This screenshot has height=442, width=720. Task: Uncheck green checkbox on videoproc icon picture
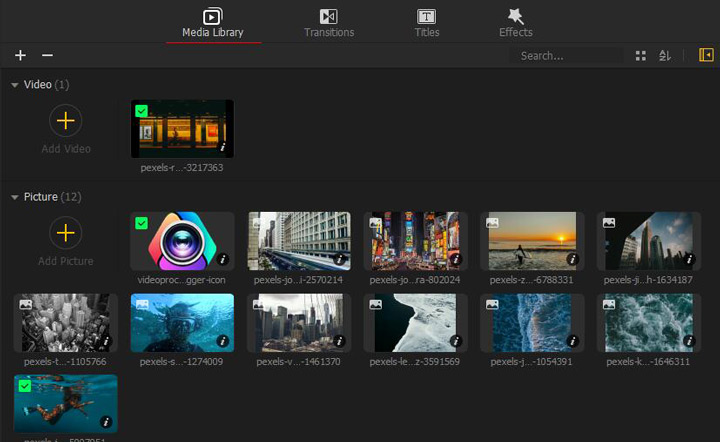click(141, 224)
